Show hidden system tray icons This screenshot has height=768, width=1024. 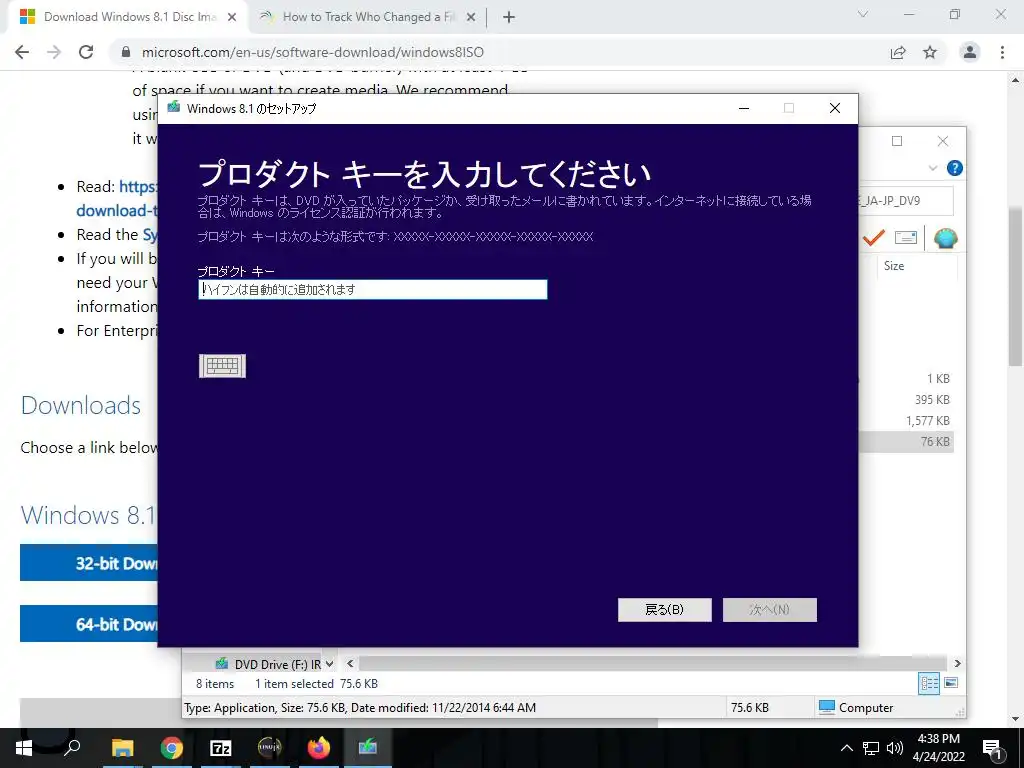point(846,748)
